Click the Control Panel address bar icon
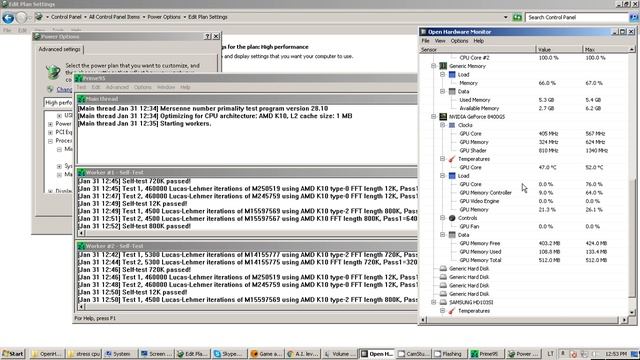The image size is (640, 360). pyautogui.click(x=39, y=17)
